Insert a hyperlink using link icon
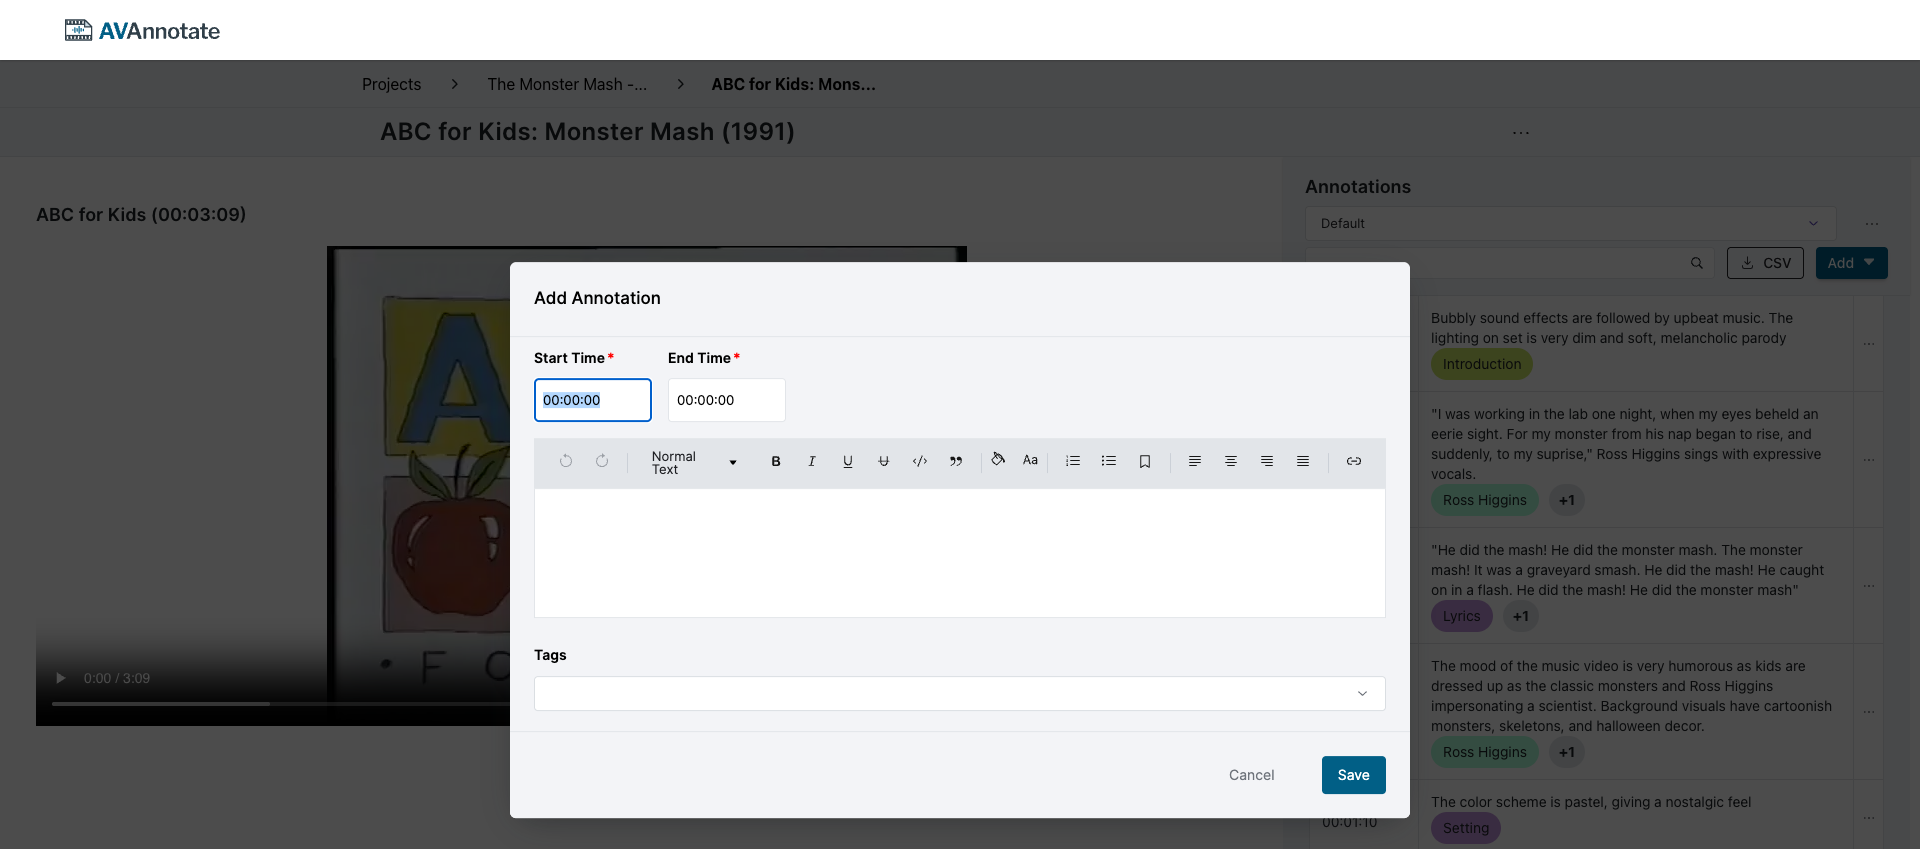 coord(1354,461)
